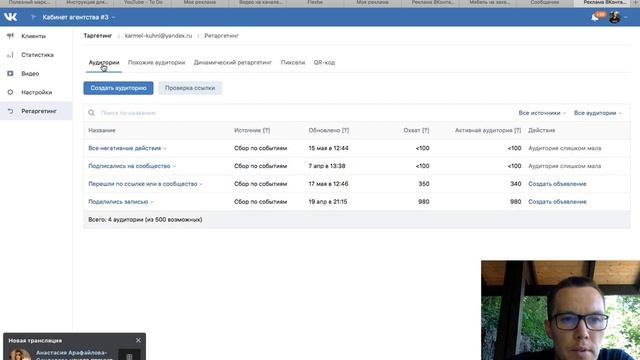The image size is (640, 360).
Task: Open the notifications bell icon
Action: (x=595, y=17)
